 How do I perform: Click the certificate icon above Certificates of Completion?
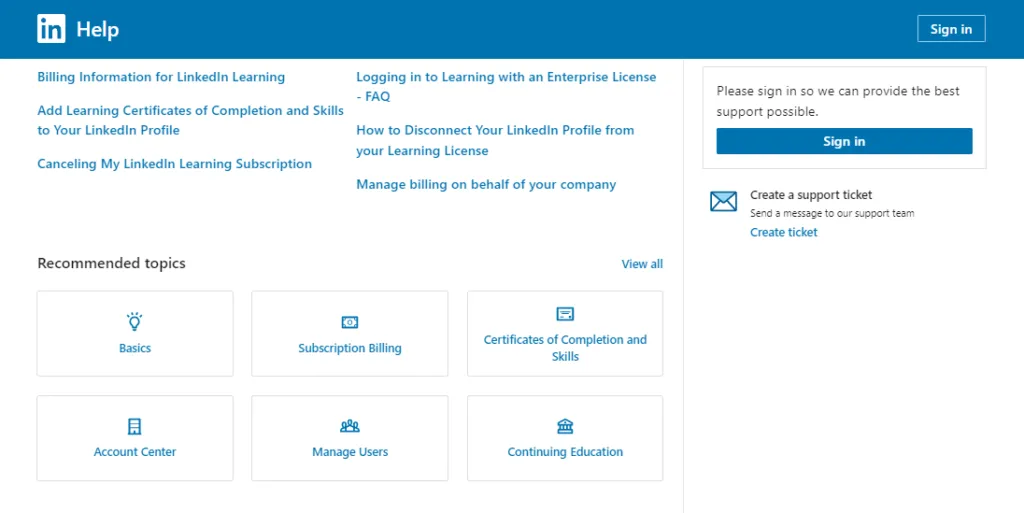click(x=565, y=314)
